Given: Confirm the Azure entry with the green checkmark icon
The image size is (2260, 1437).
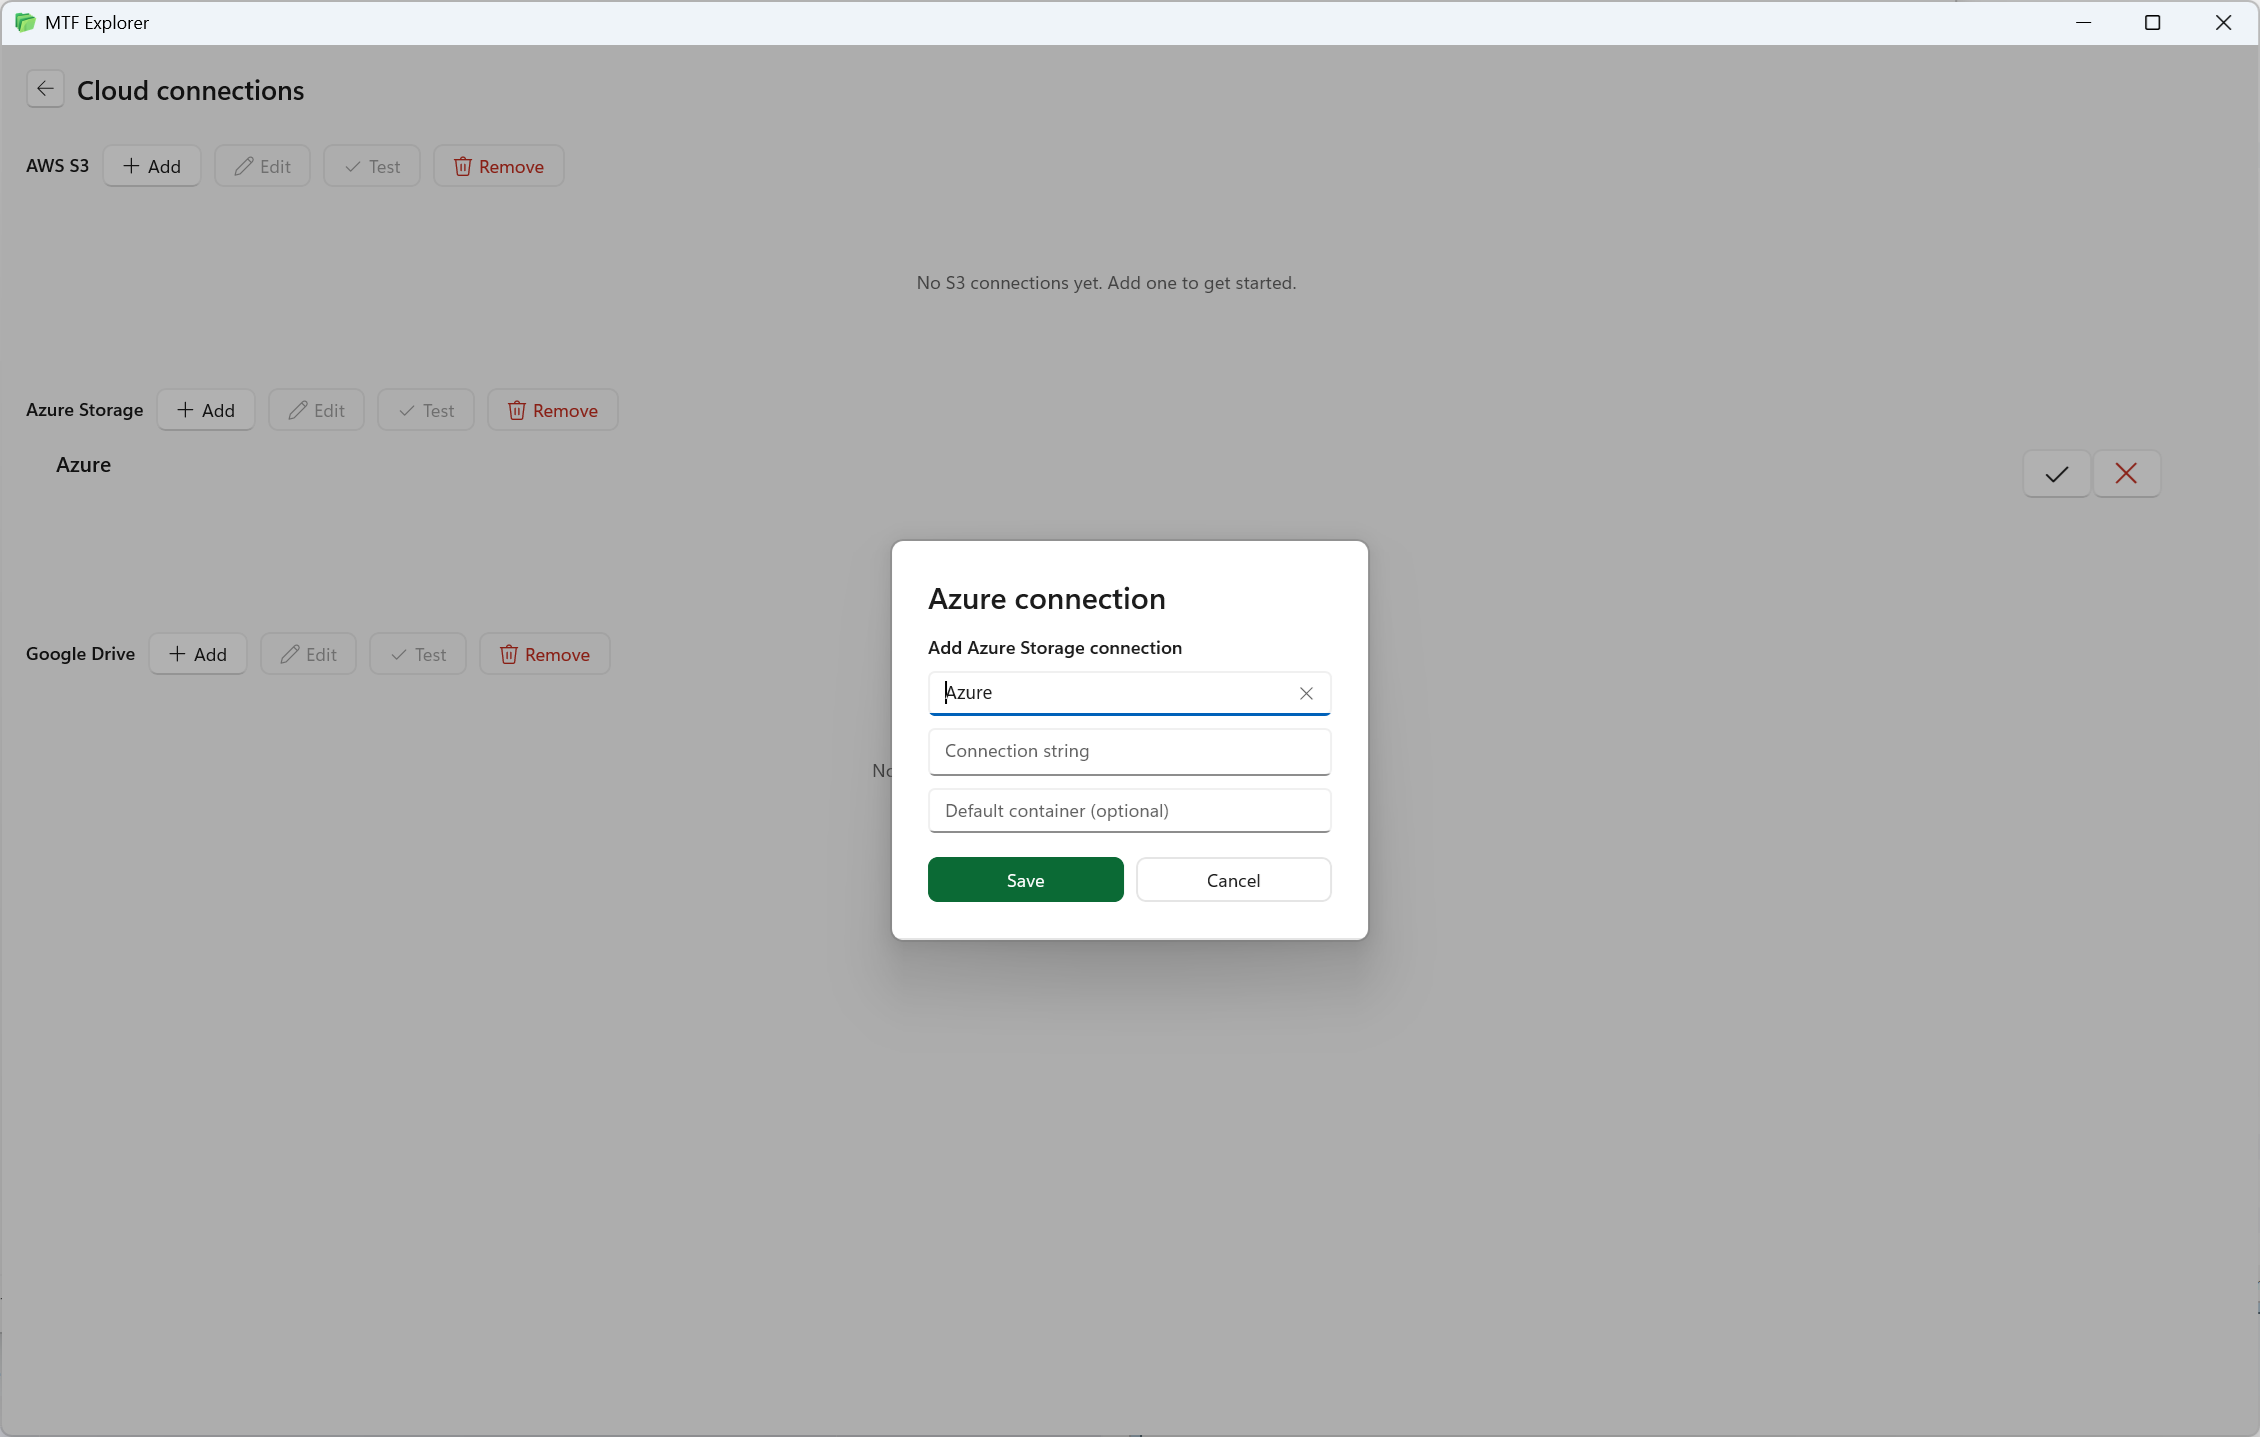Looking at the screenshot, I should coord(2055,473).
